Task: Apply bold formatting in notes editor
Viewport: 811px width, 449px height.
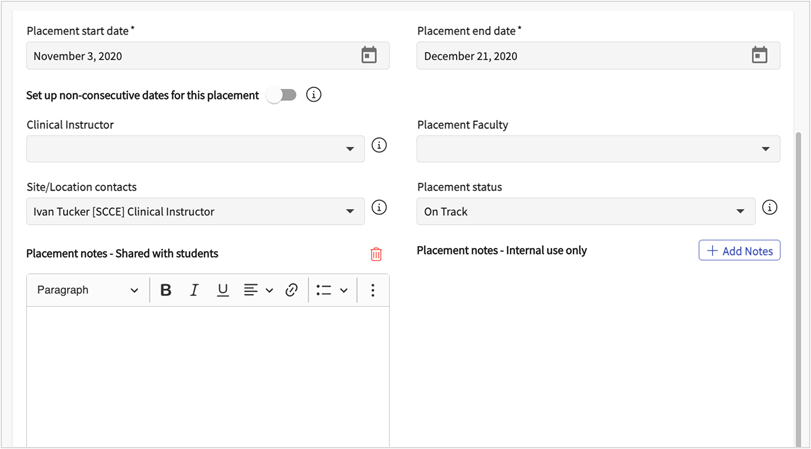Action: pyautogui.click(x=166, y=290)
